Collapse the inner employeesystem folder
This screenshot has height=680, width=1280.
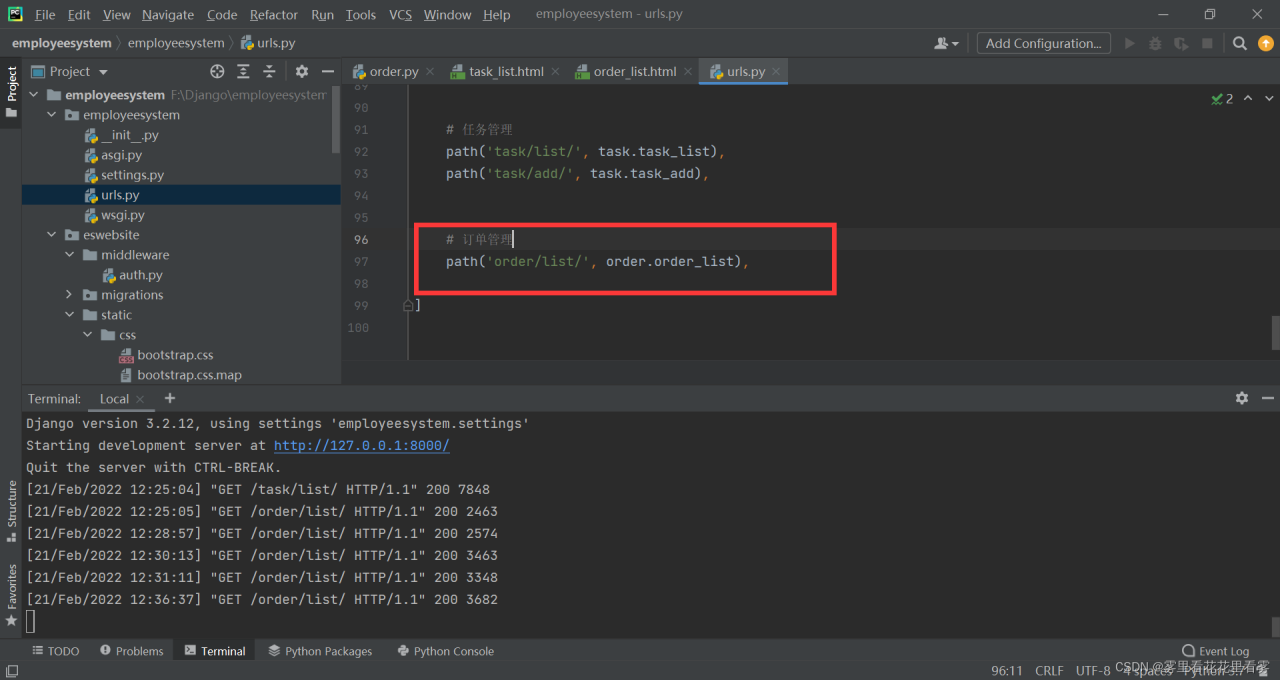(51, 115)
